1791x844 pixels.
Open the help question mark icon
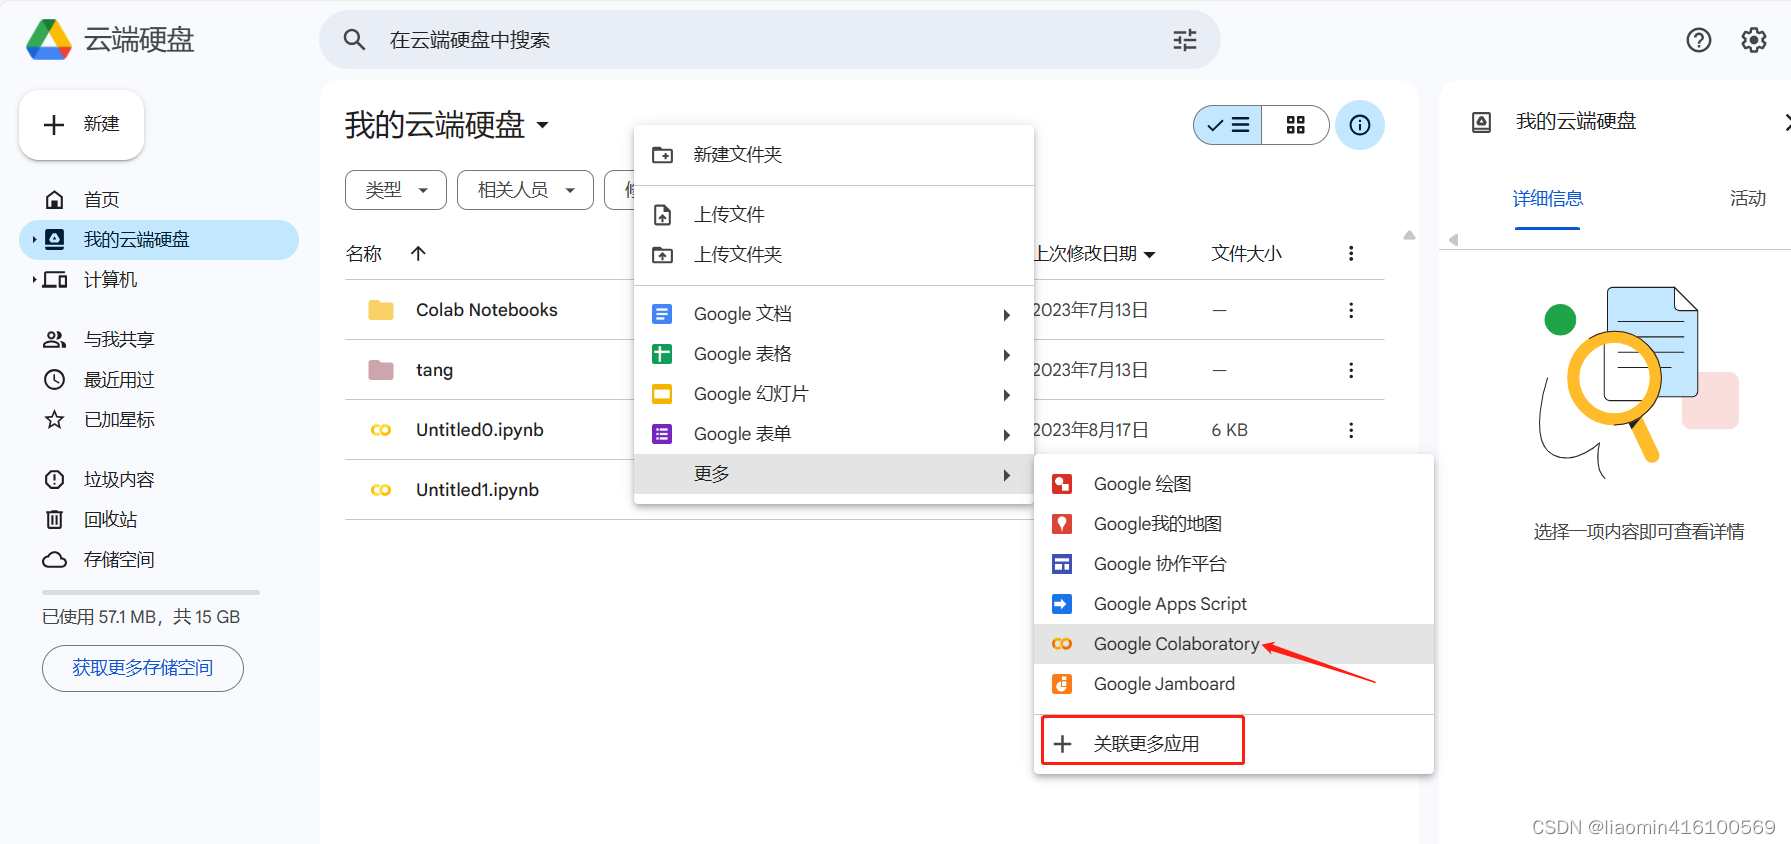pos(1699,40)
